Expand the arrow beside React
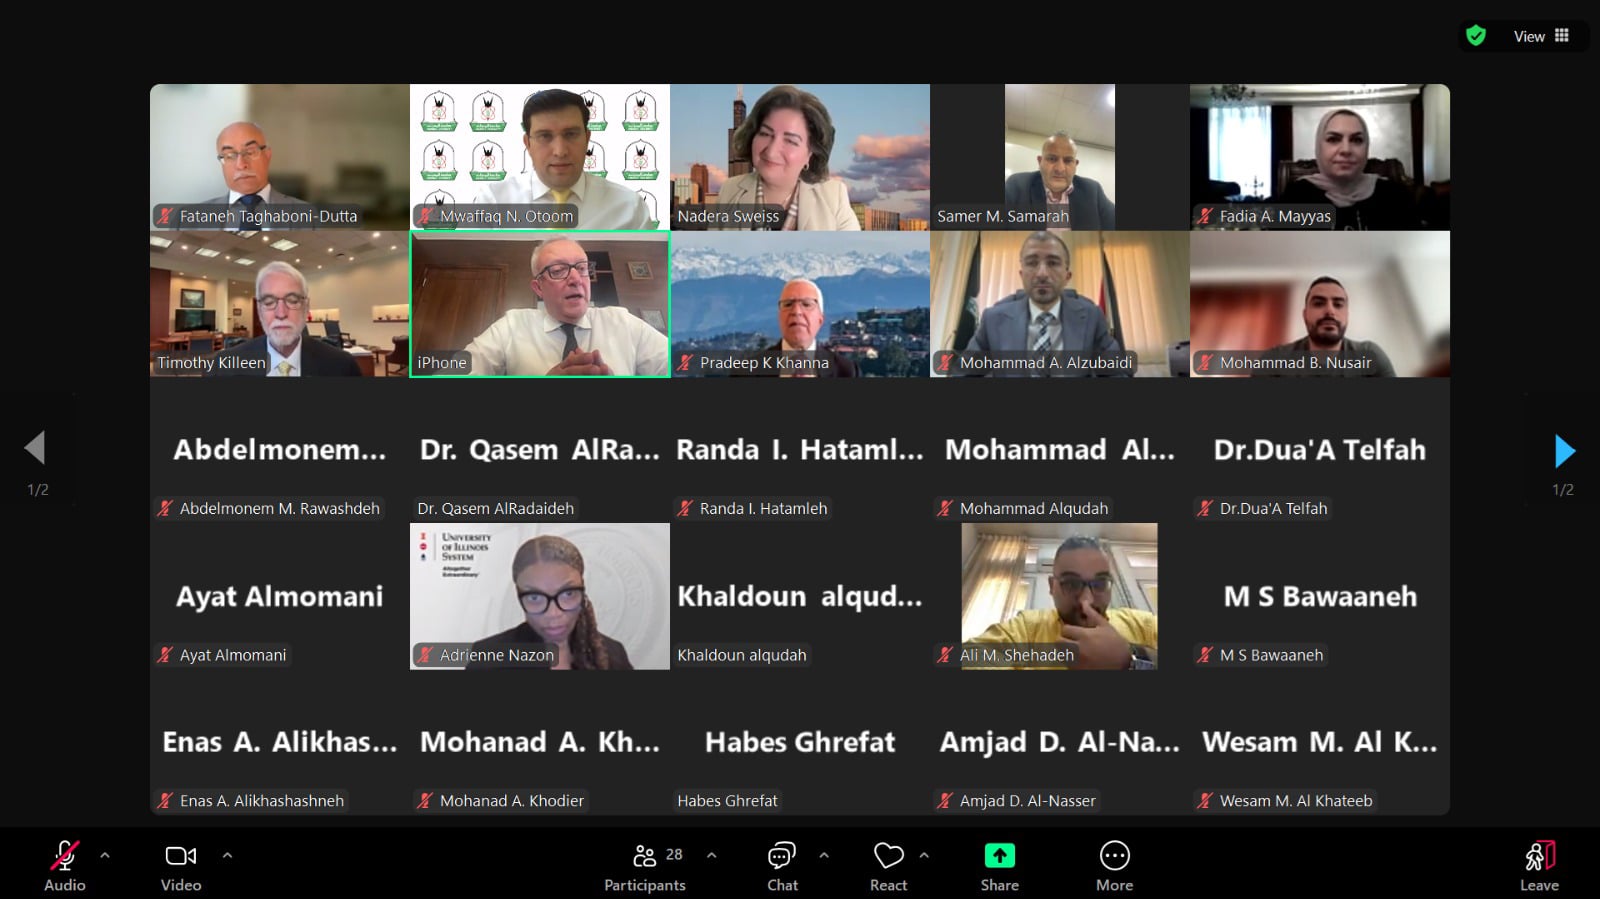 point(924,856)
